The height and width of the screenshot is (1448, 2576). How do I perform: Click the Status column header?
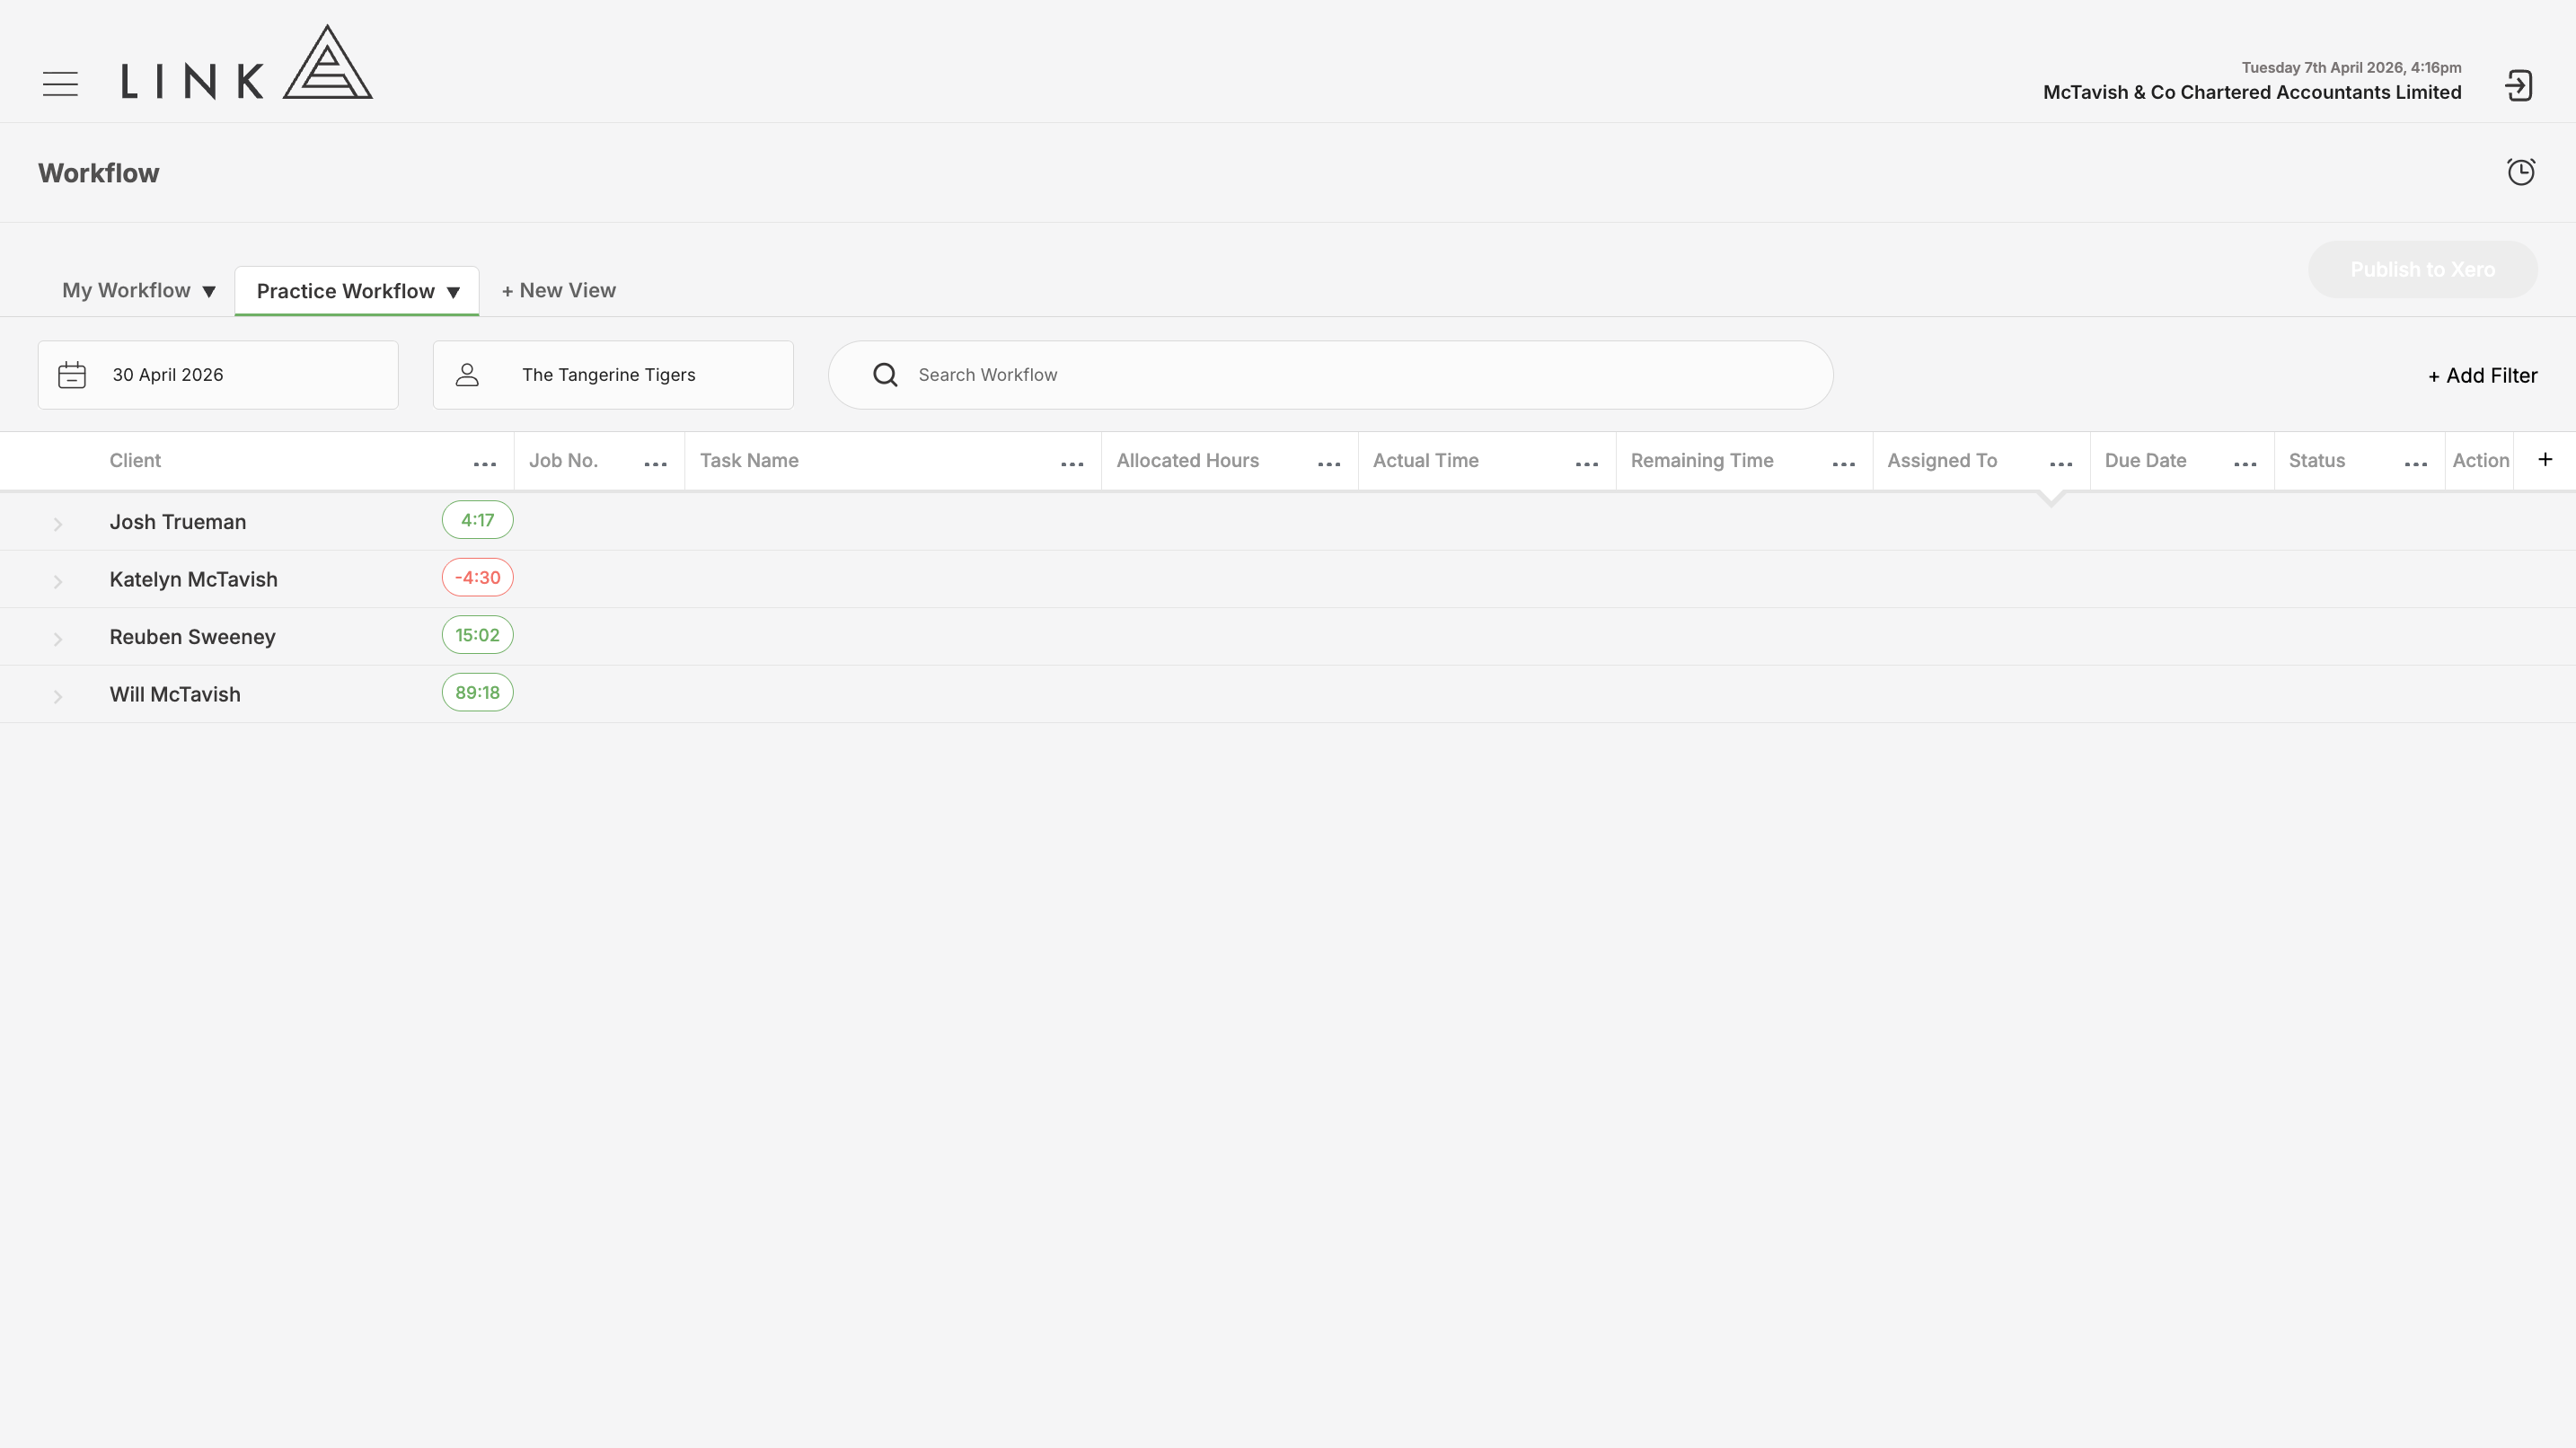coord(2317,461)
